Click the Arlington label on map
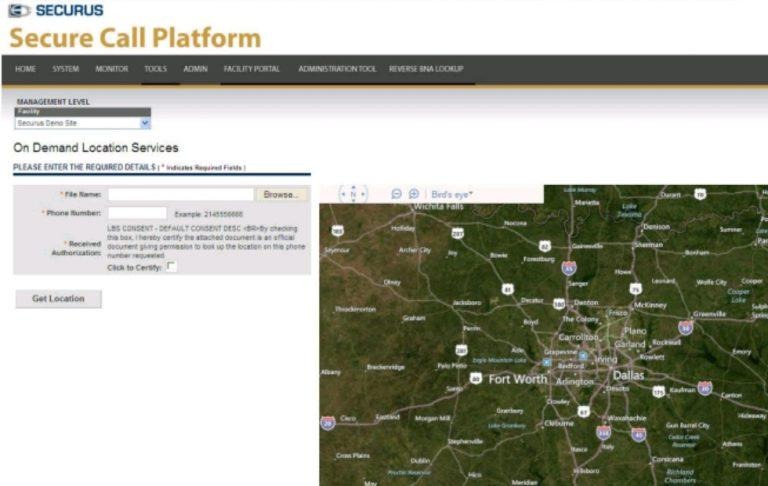 (x=575, y=381)
